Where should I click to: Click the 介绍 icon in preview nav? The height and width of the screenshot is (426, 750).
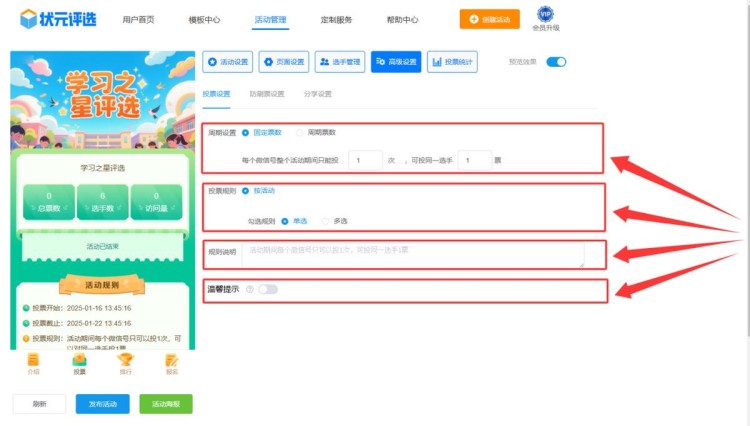(x=33, y=361)
